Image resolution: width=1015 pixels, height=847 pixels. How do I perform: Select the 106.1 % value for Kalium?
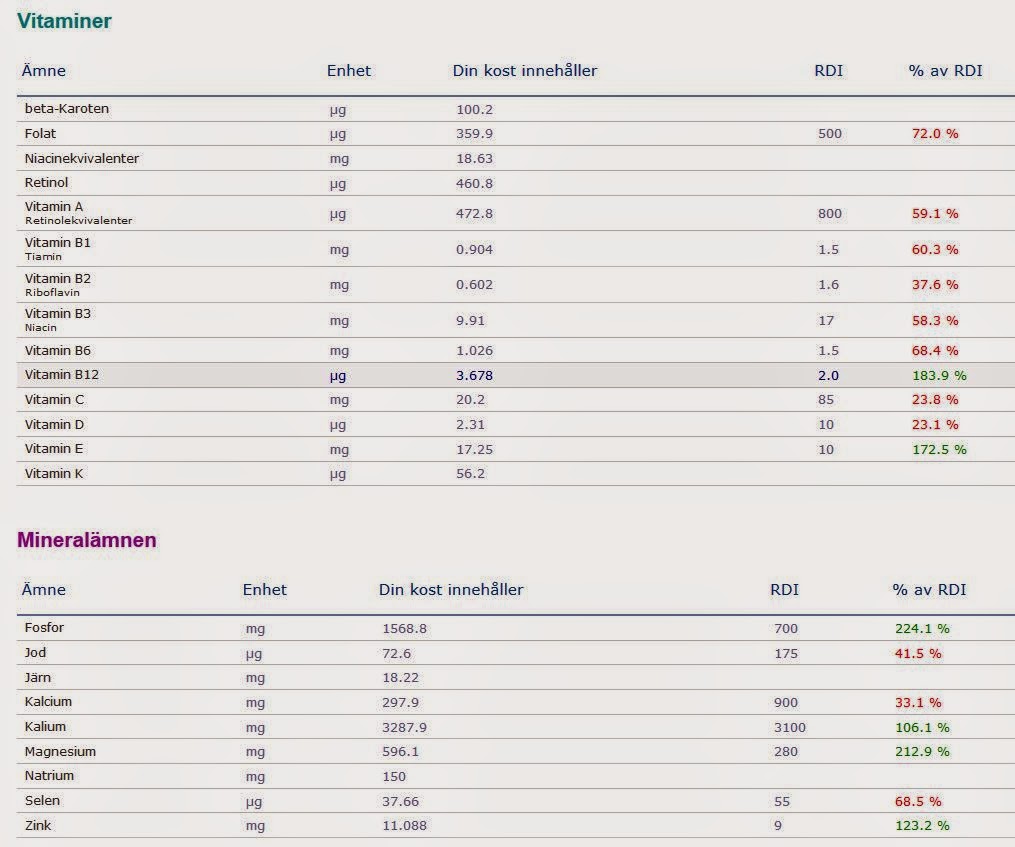pyautogui.click(x=922, y=727)
